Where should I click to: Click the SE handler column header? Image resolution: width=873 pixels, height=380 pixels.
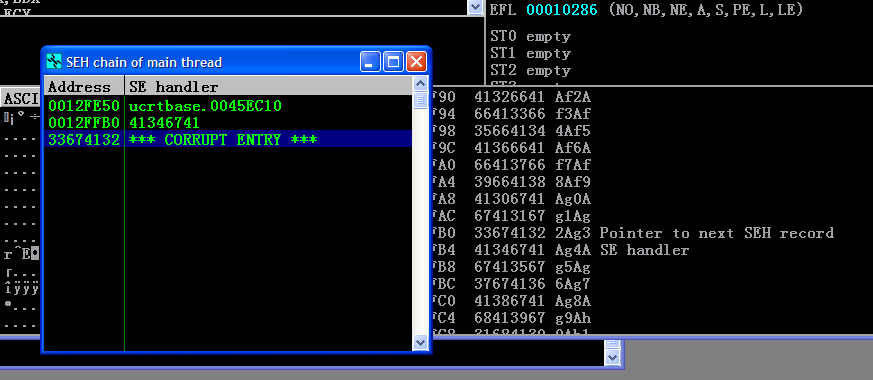(269, 86)
